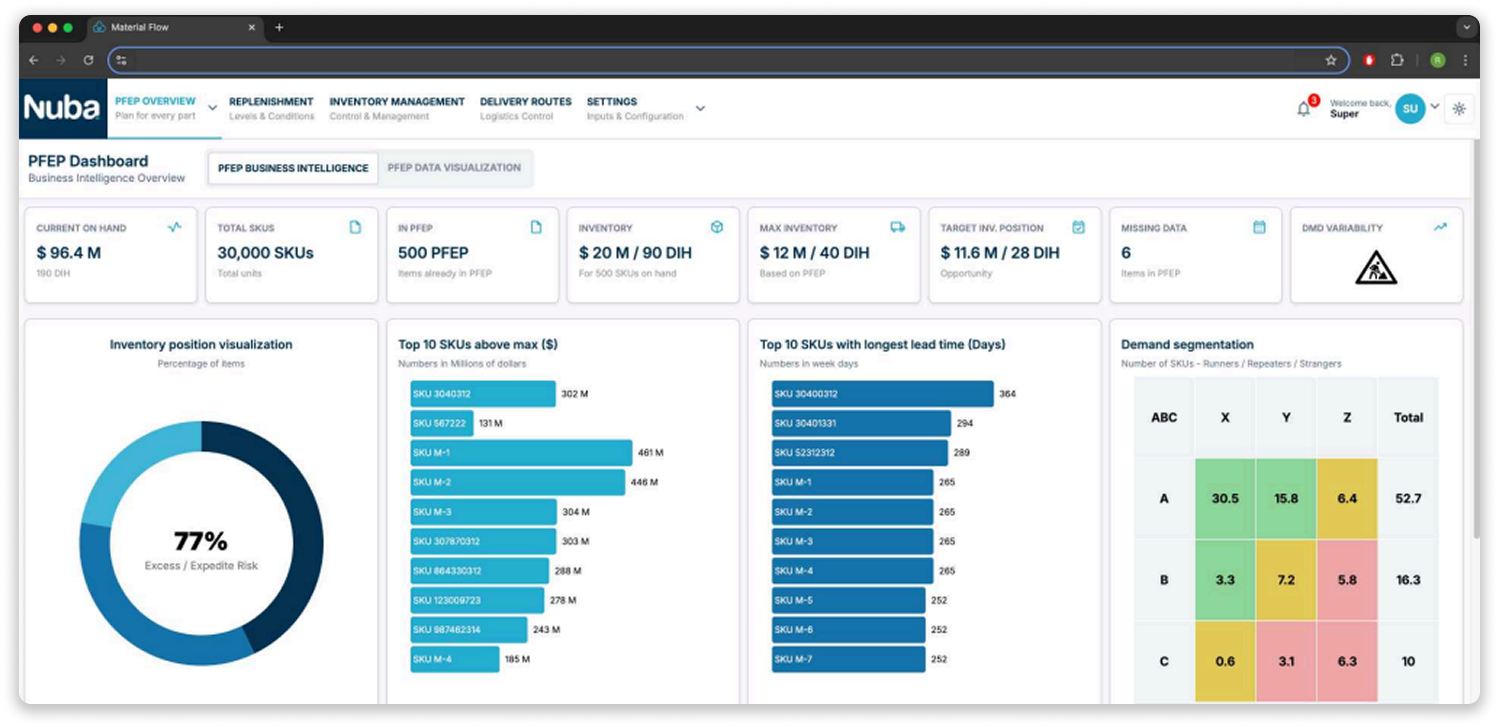Open the user profile dropdown arrow

point(1435,107)
